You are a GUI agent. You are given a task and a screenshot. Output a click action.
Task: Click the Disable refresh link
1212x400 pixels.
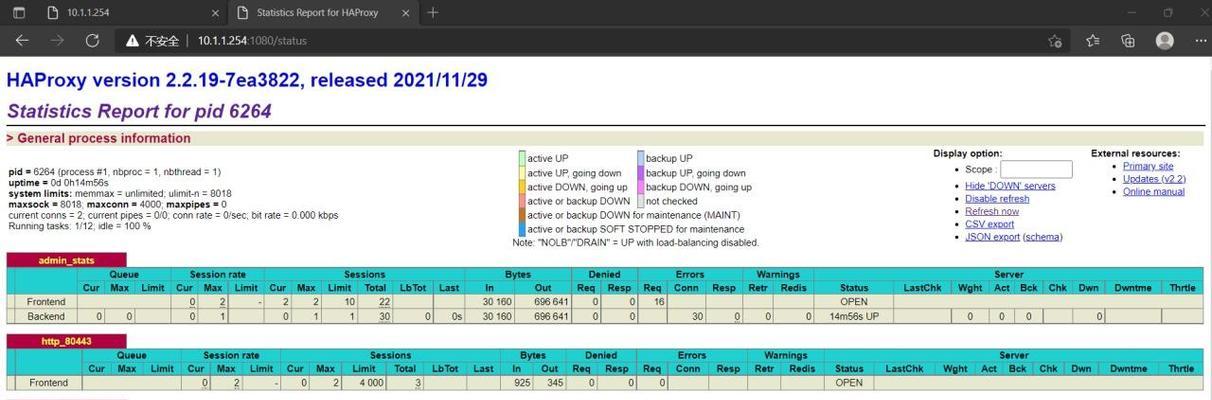click(997, 199)
